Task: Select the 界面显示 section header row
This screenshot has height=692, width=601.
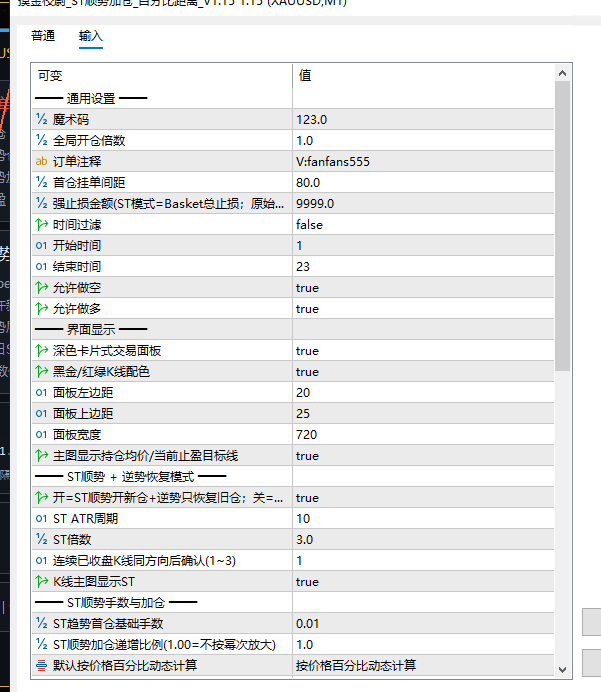Action: tap(293, 329)
